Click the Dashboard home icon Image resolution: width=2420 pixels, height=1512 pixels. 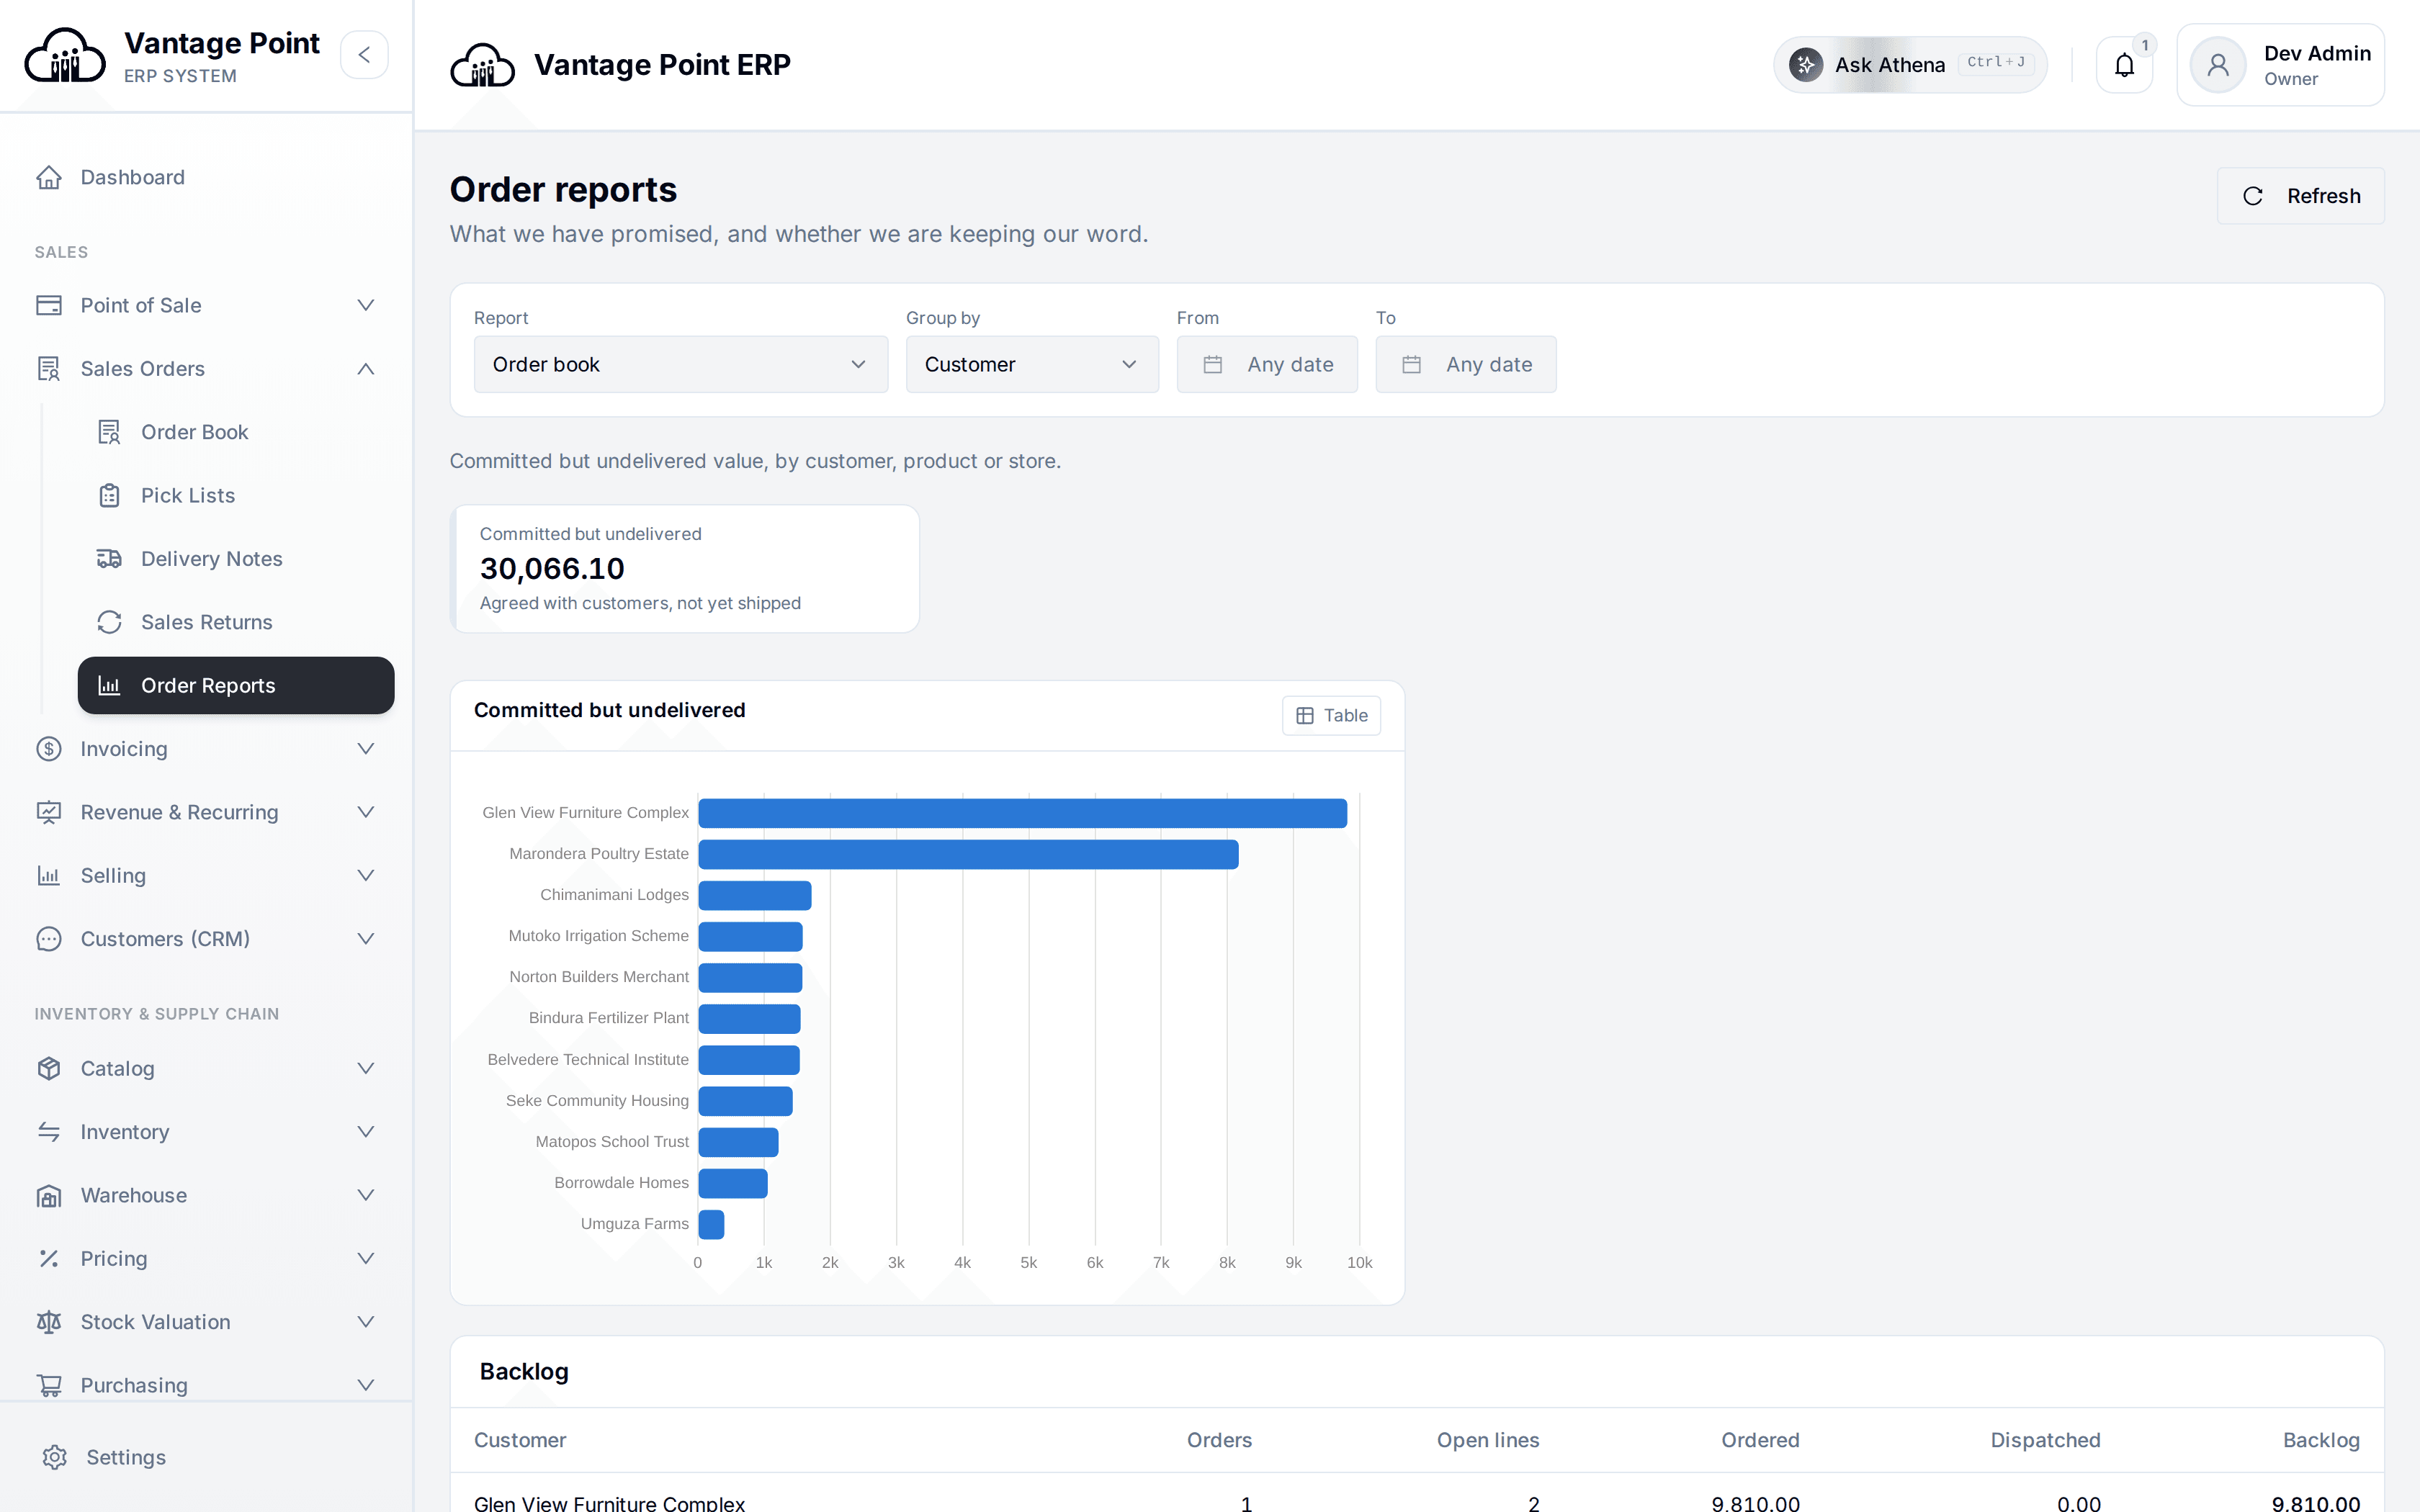pyautogui.click(x=49, y=177)
